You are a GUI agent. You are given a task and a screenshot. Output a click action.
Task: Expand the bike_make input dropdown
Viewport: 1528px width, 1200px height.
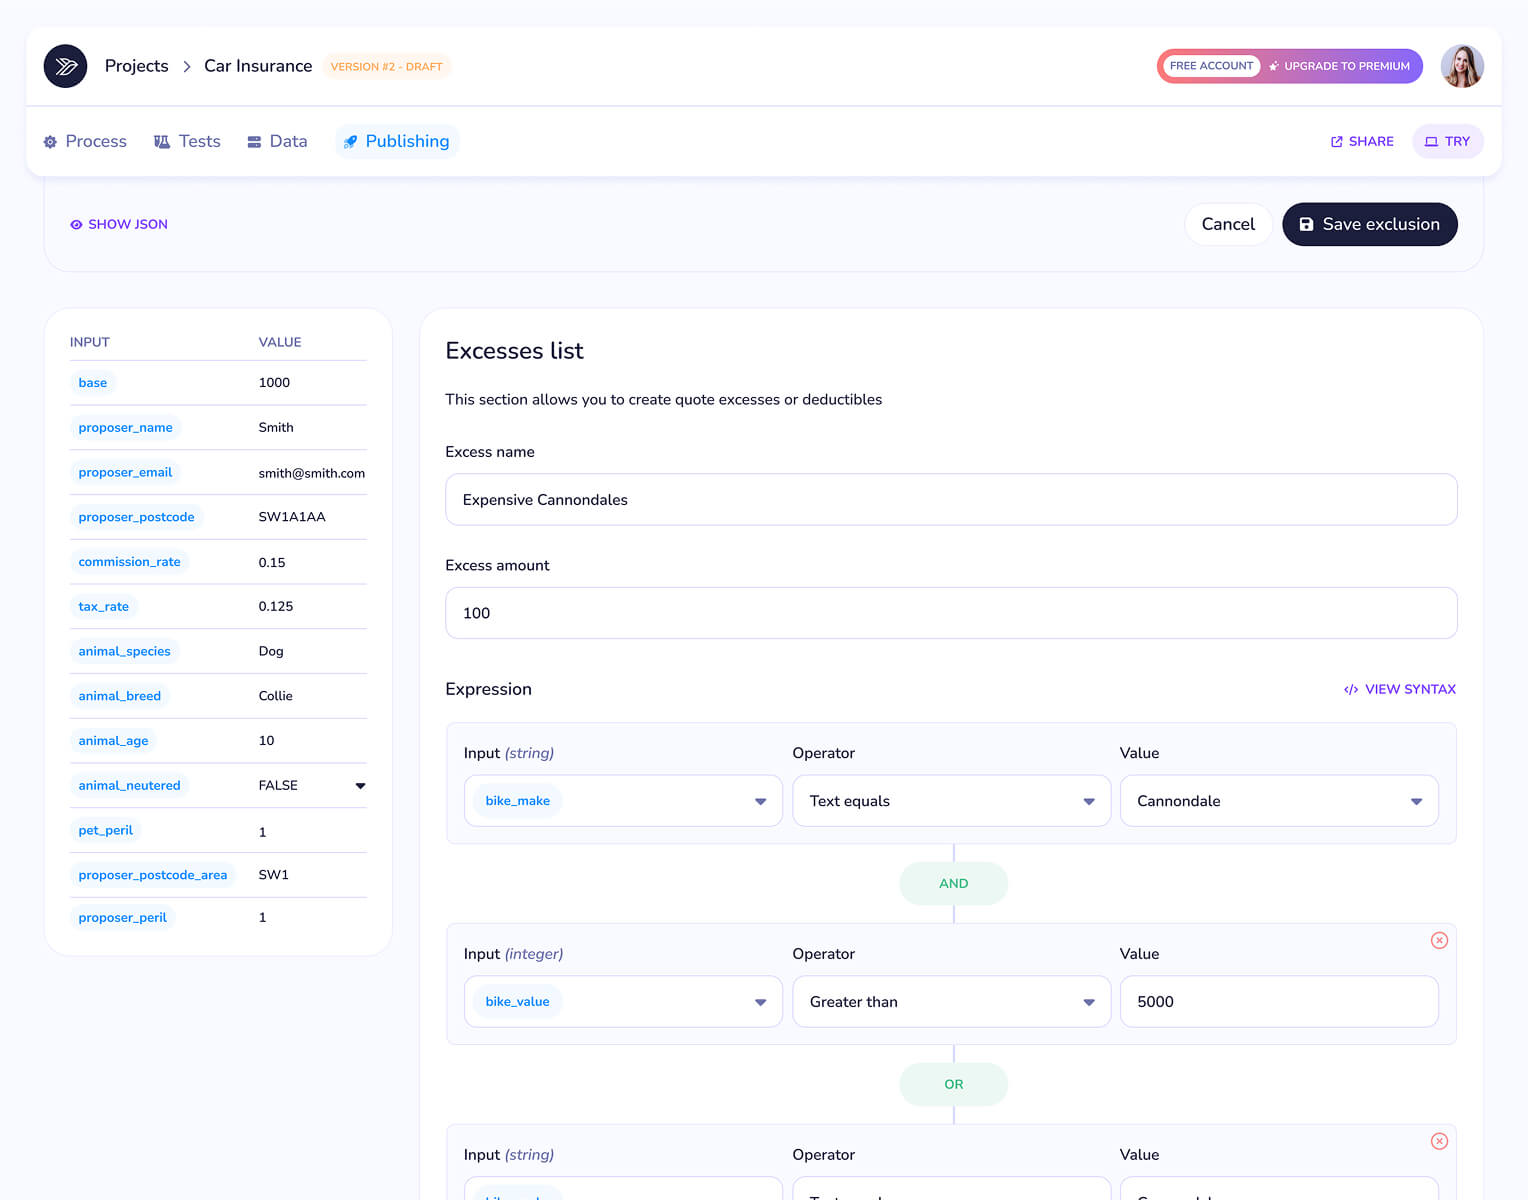coord(623,801)
